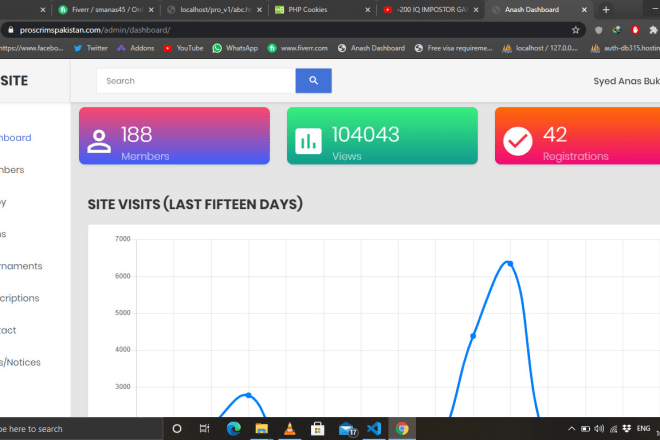The image size is (660, 440).
Task: Click the Search input field
Action: point(196,80)
